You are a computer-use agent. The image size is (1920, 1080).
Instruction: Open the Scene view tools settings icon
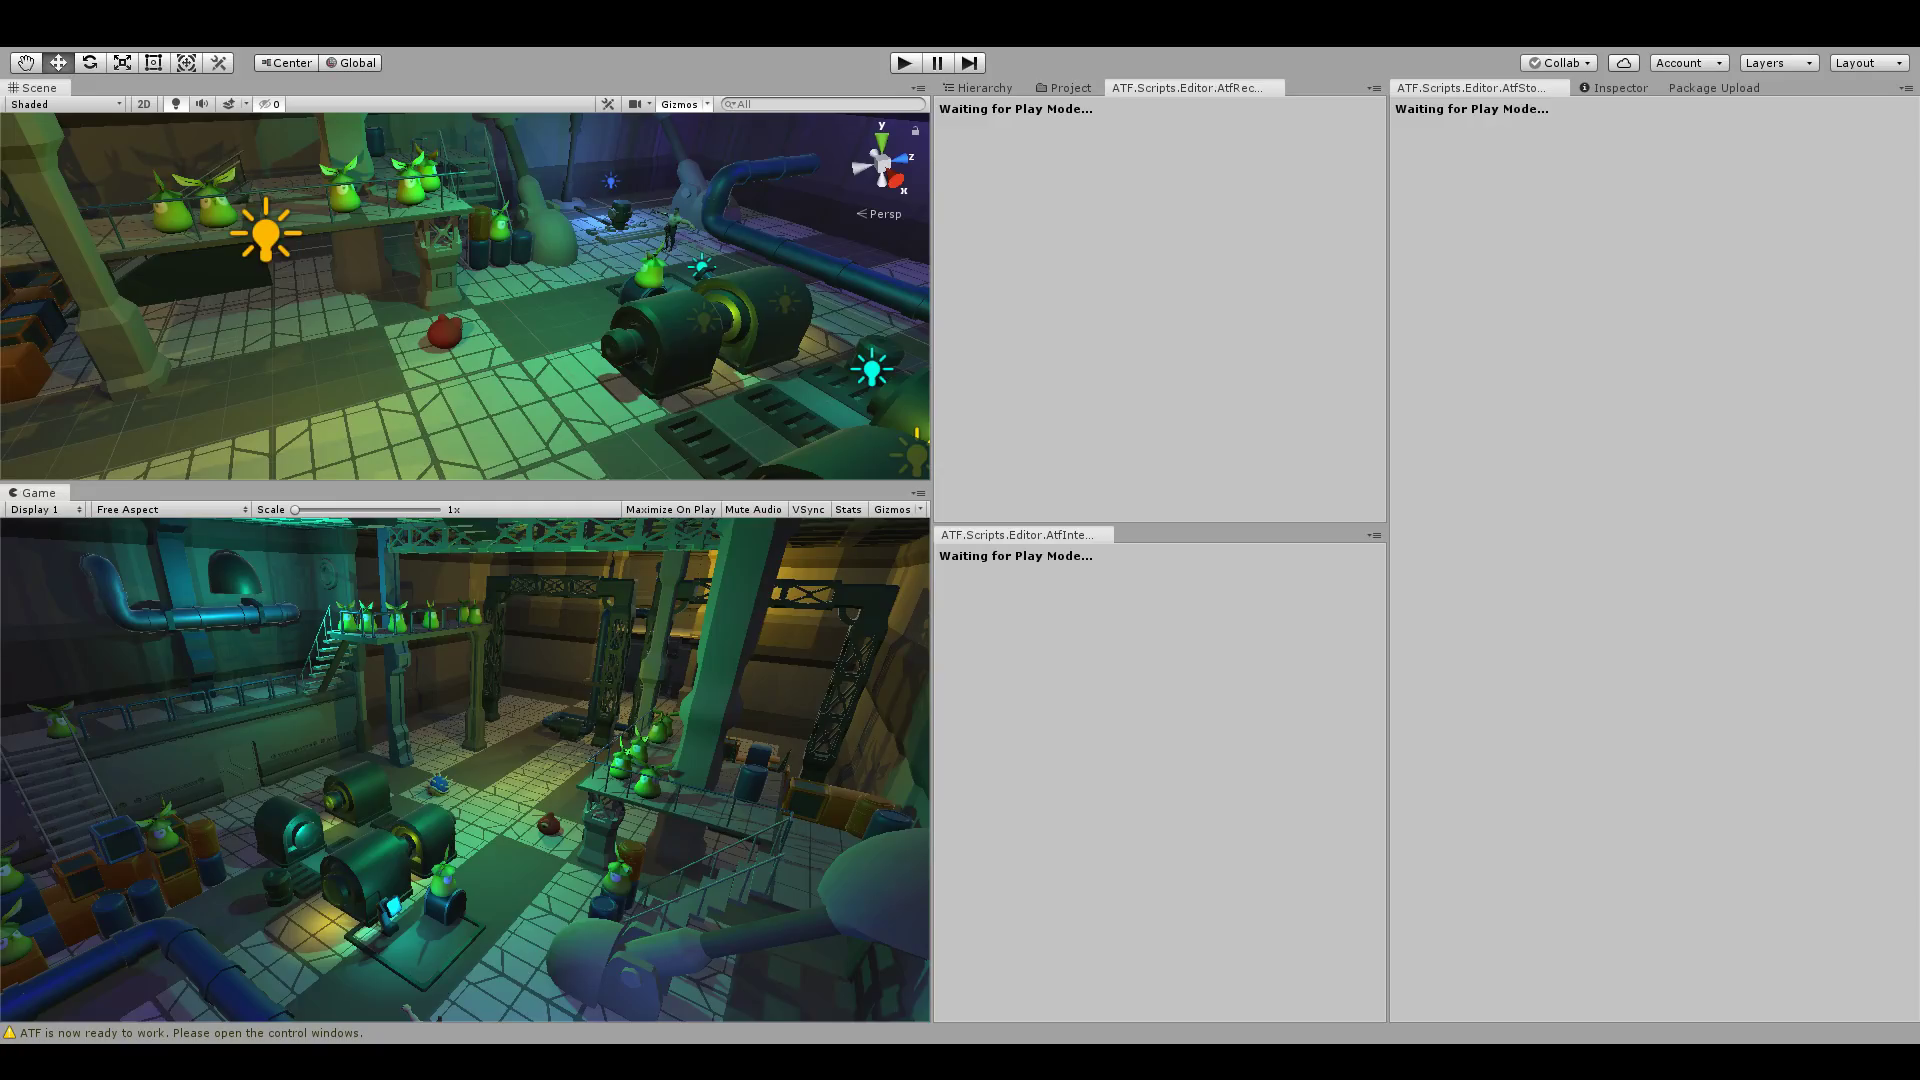coord(608,104)
